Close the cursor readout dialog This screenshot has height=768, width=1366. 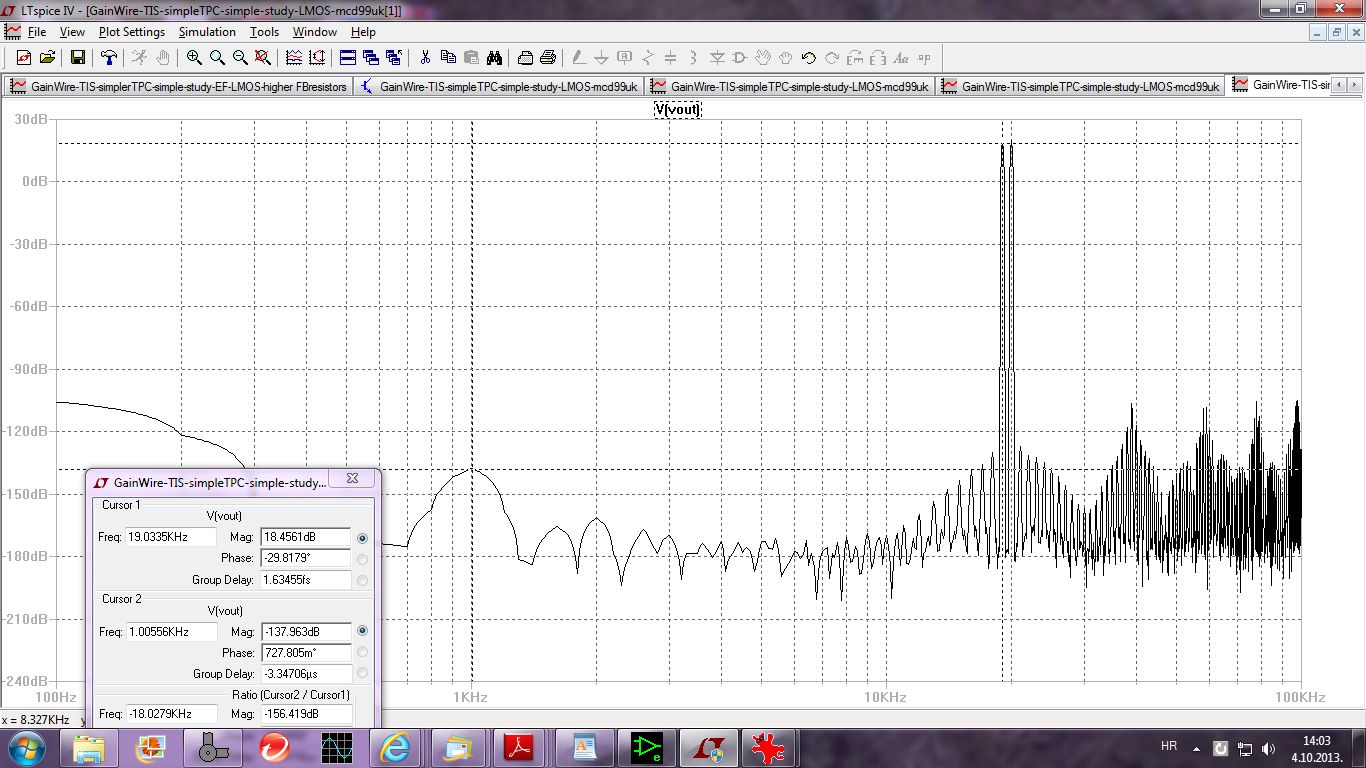[x=352, y=480]
